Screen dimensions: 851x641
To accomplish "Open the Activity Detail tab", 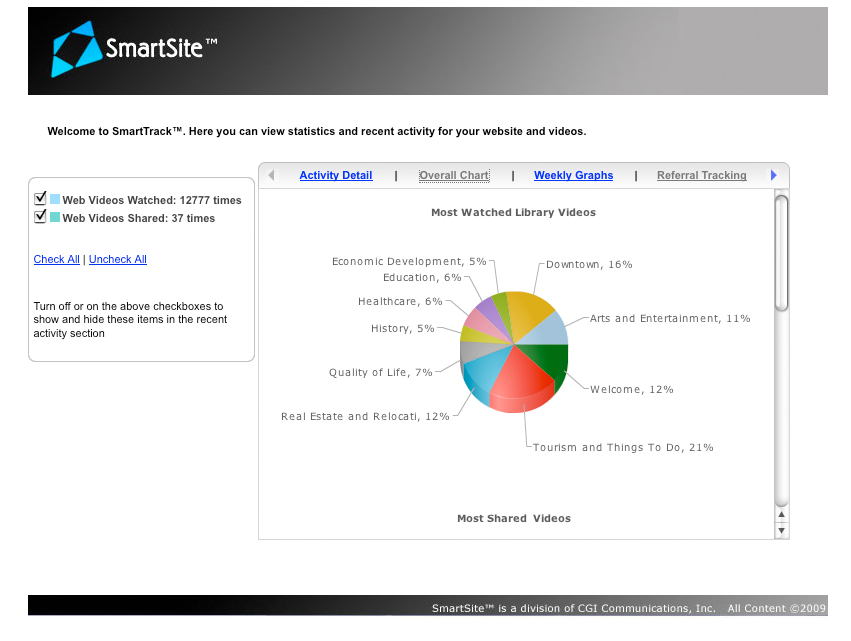I will pyautogui.click(x=336, y=175).
